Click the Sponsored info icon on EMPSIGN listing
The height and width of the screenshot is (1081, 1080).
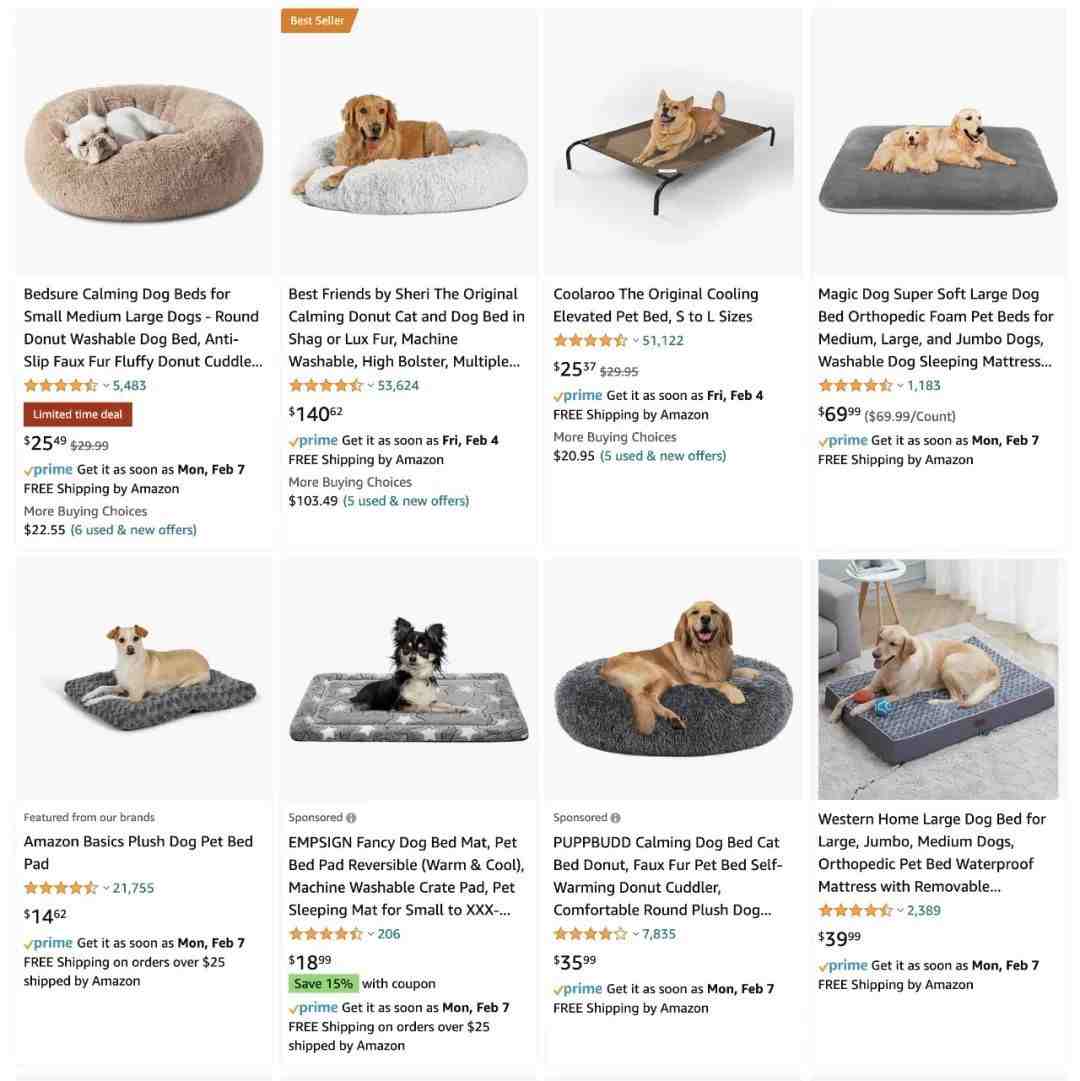pos(351,818)
